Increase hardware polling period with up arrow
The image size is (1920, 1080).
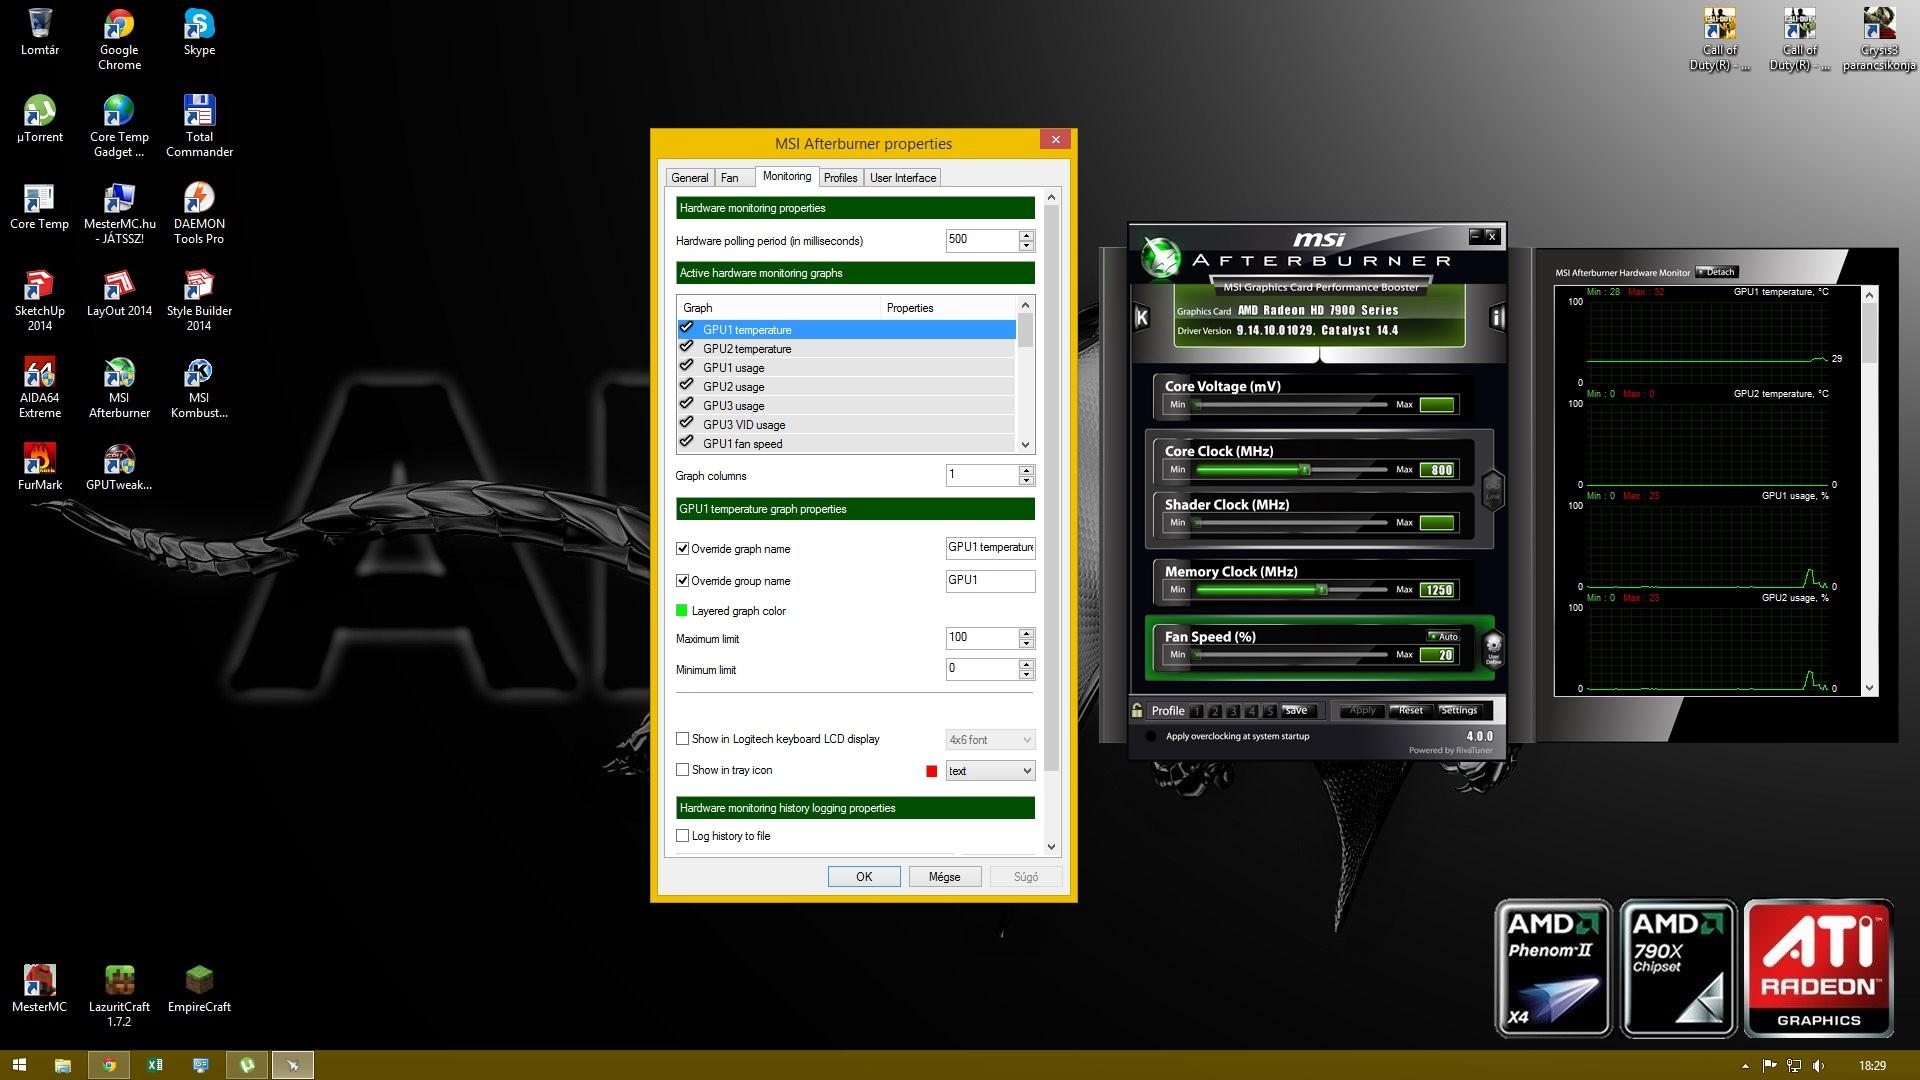pos(1026,235)
